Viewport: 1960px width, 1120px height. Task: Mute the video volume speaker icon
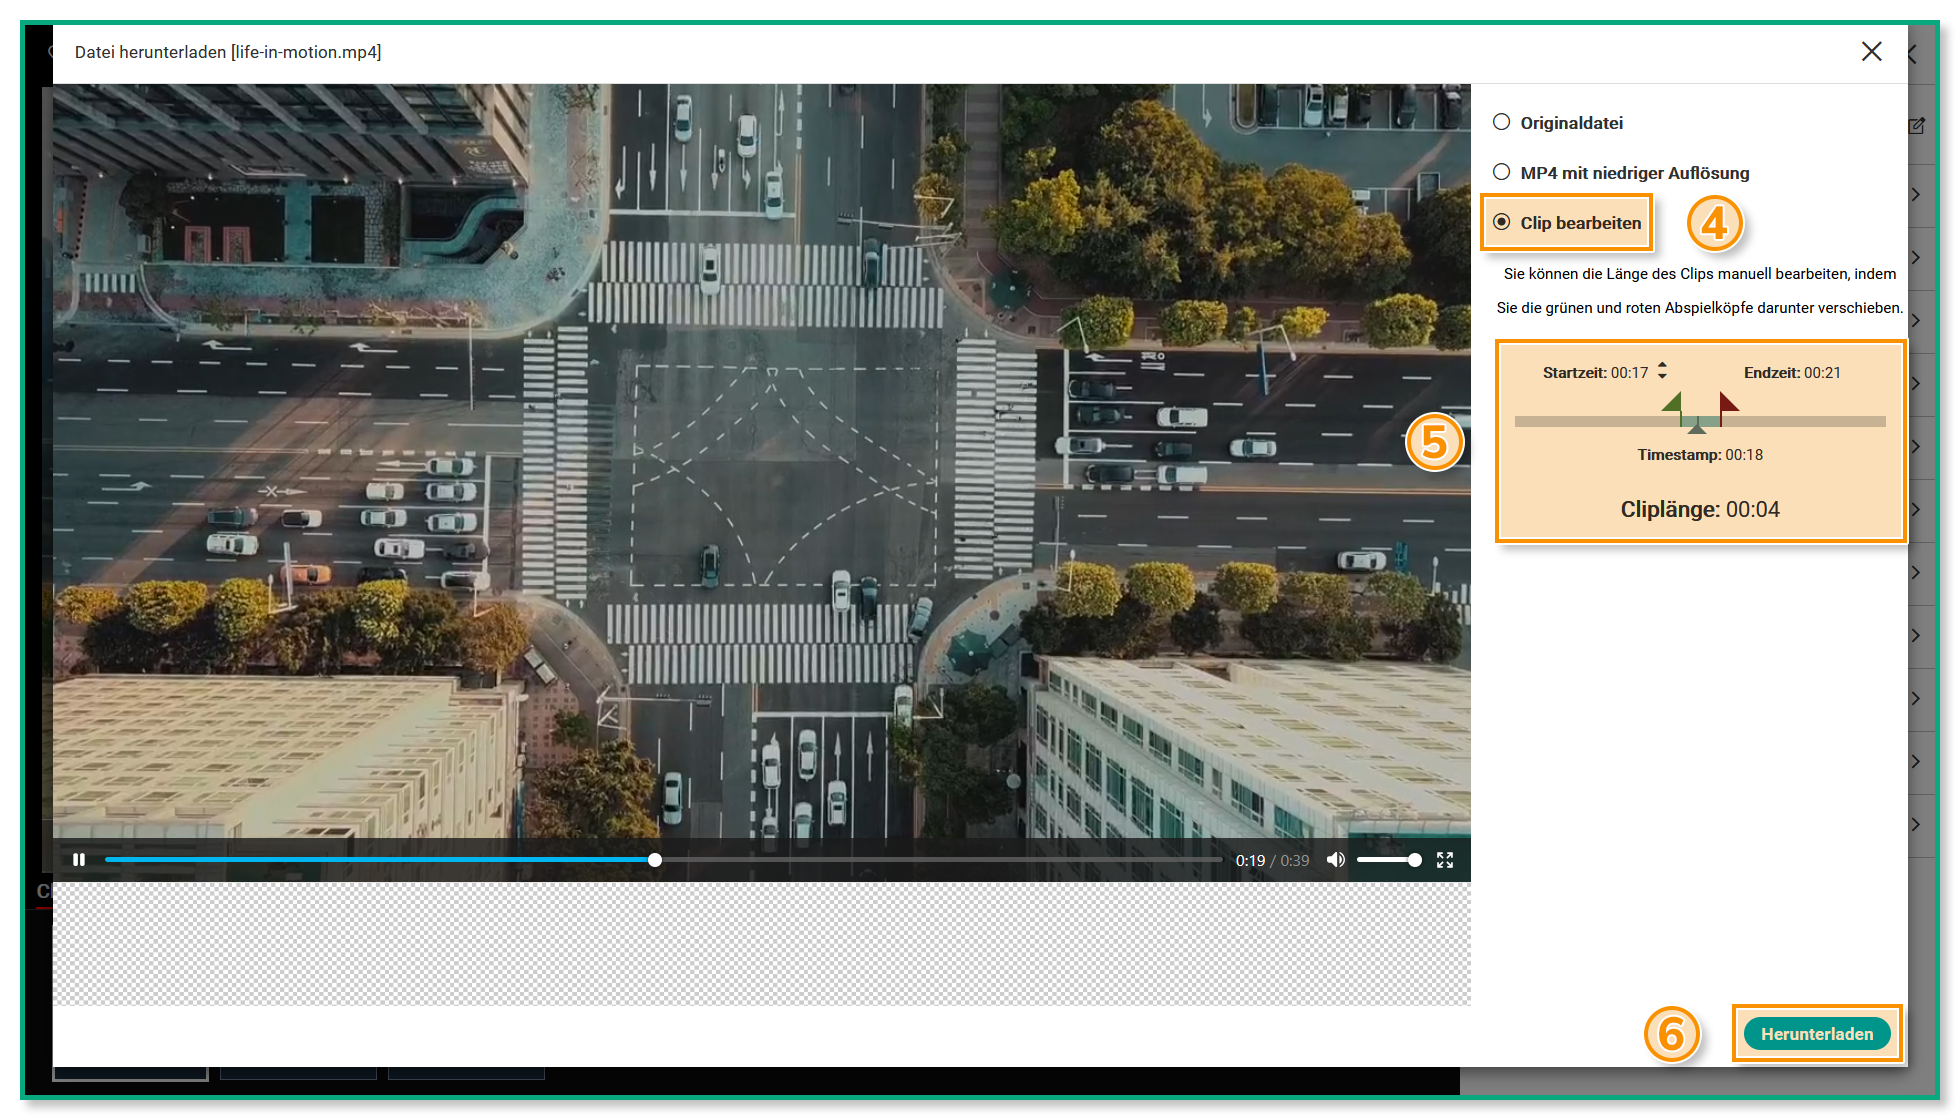point(1335,860)
